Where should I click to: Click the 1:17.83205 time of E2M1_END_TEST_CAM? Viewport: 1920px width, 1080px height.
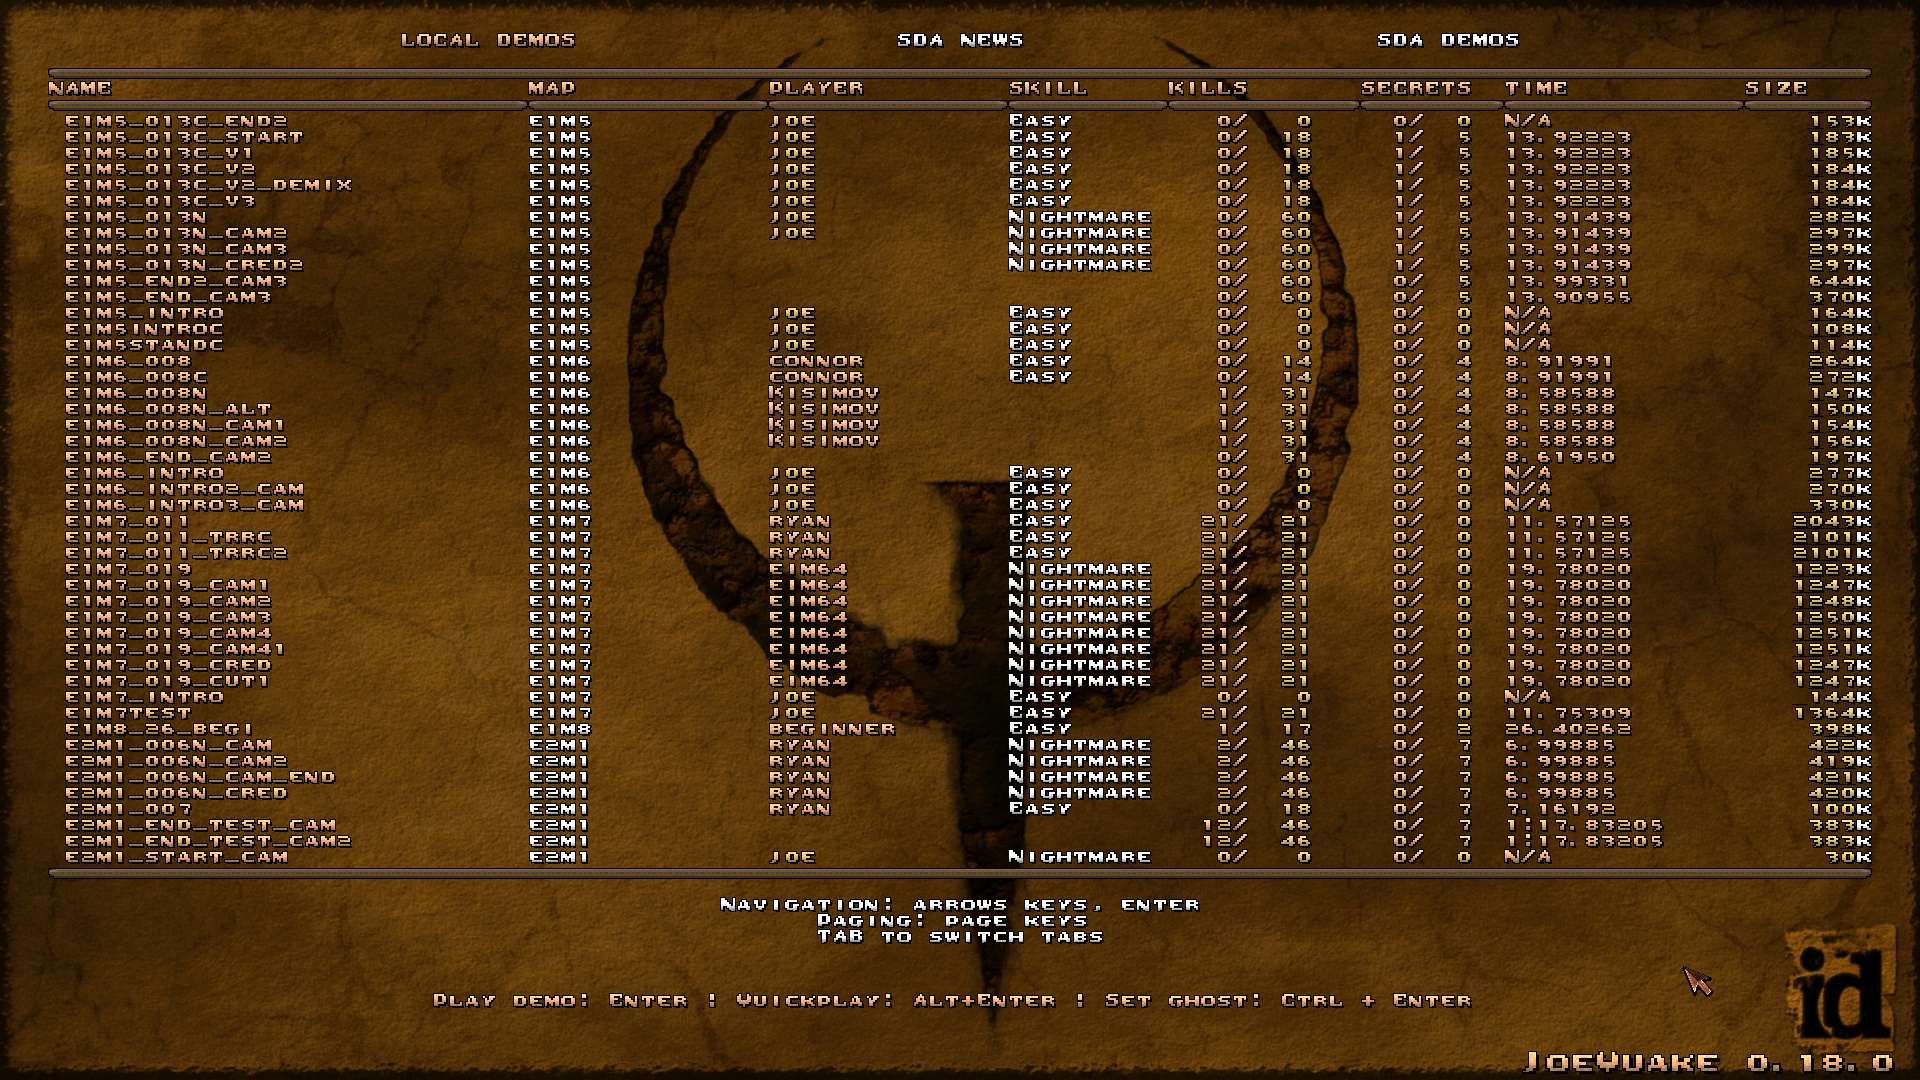point(1584,825)
